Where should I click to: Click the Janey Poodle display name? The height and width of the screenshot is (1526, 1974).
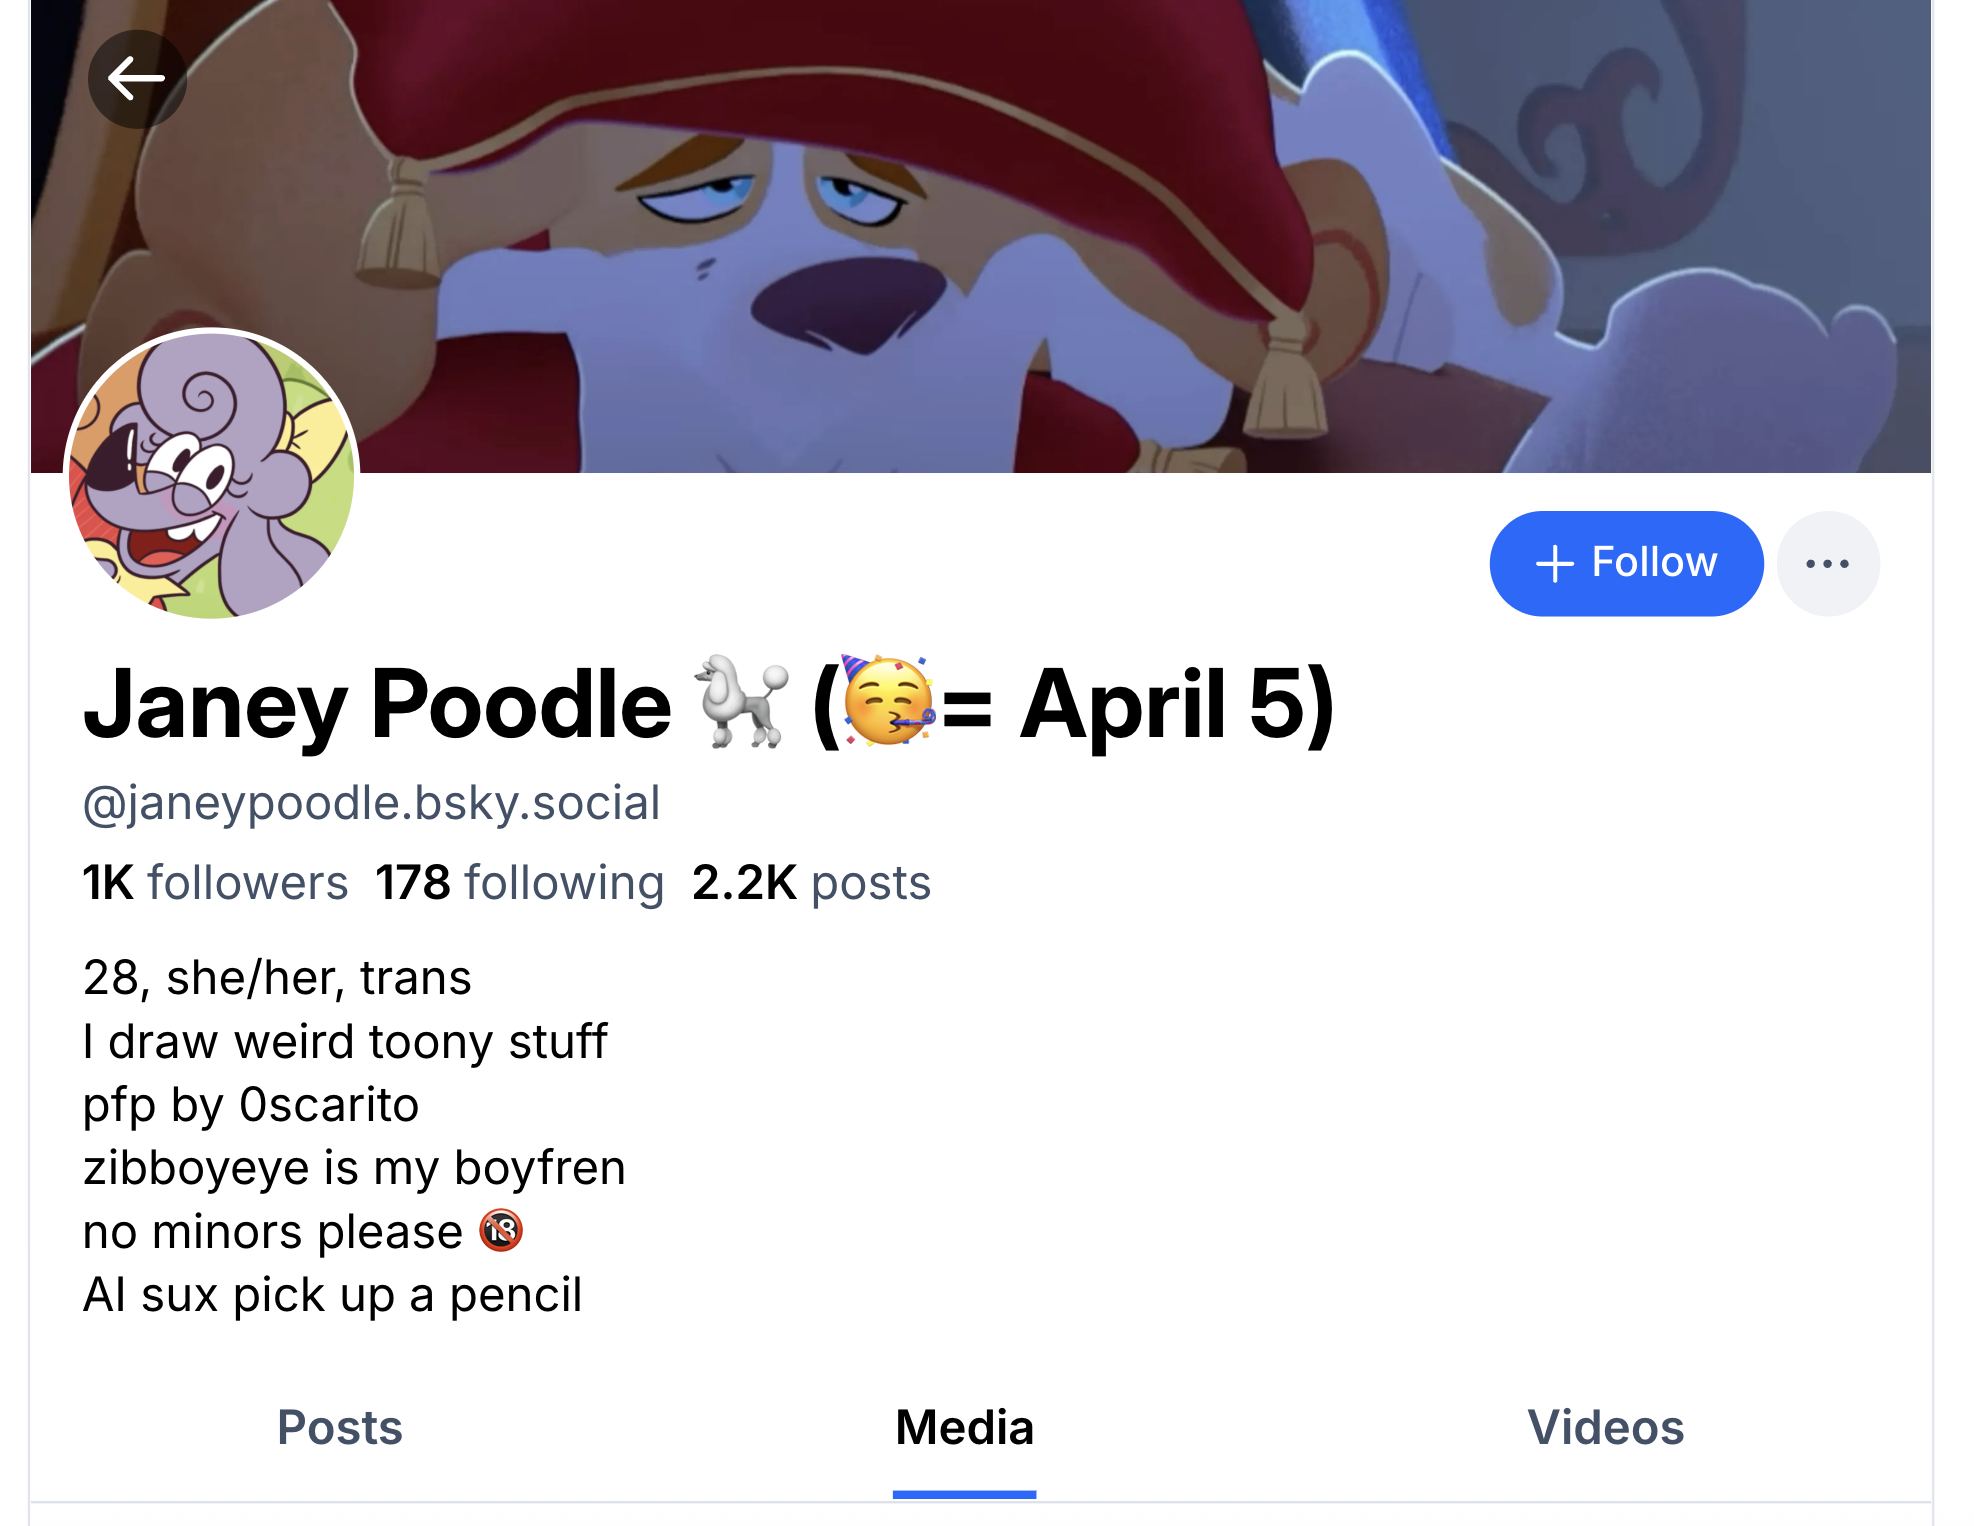tap(377, 705)
